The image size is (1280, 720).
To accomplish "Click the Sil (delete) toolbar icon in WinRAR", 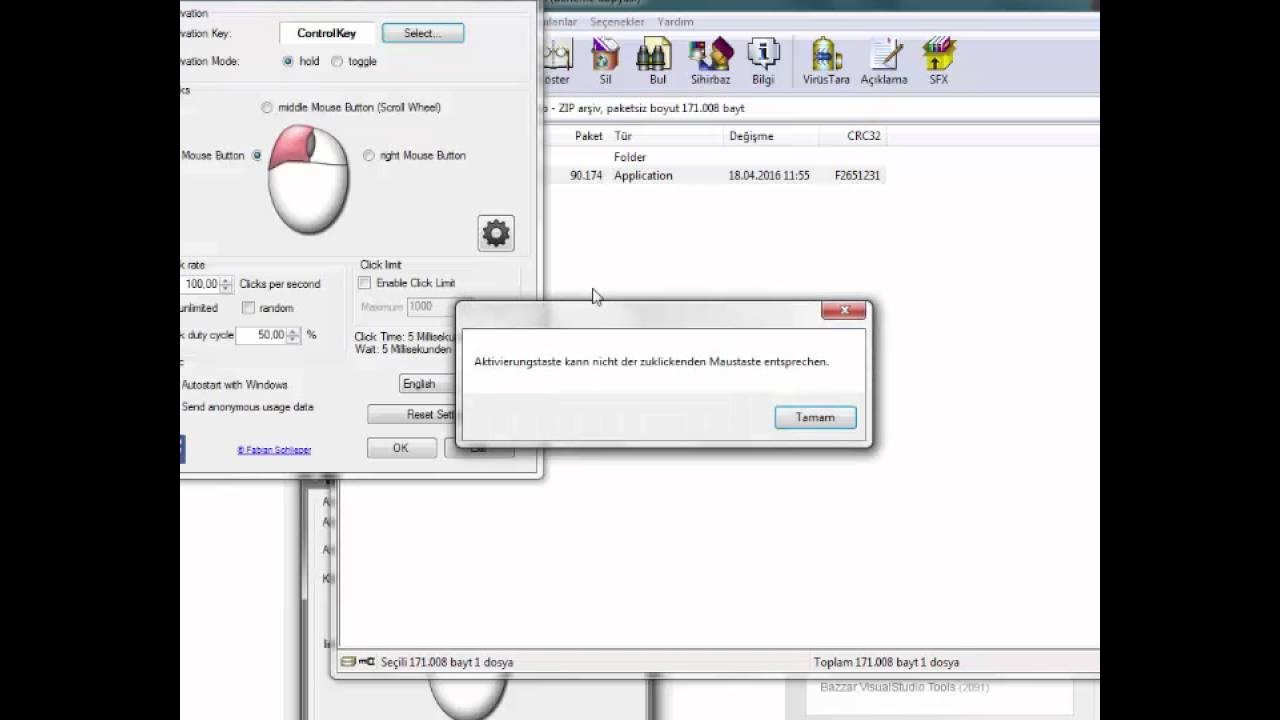I will click(605, 61).
